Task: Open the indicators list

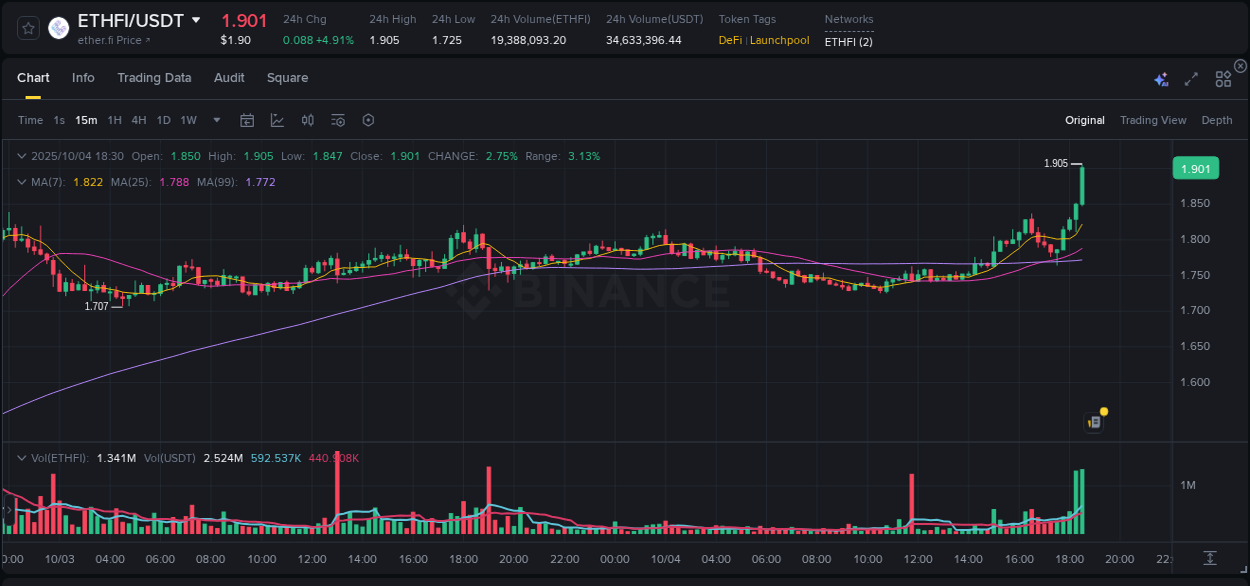Action: coord(337,120)
